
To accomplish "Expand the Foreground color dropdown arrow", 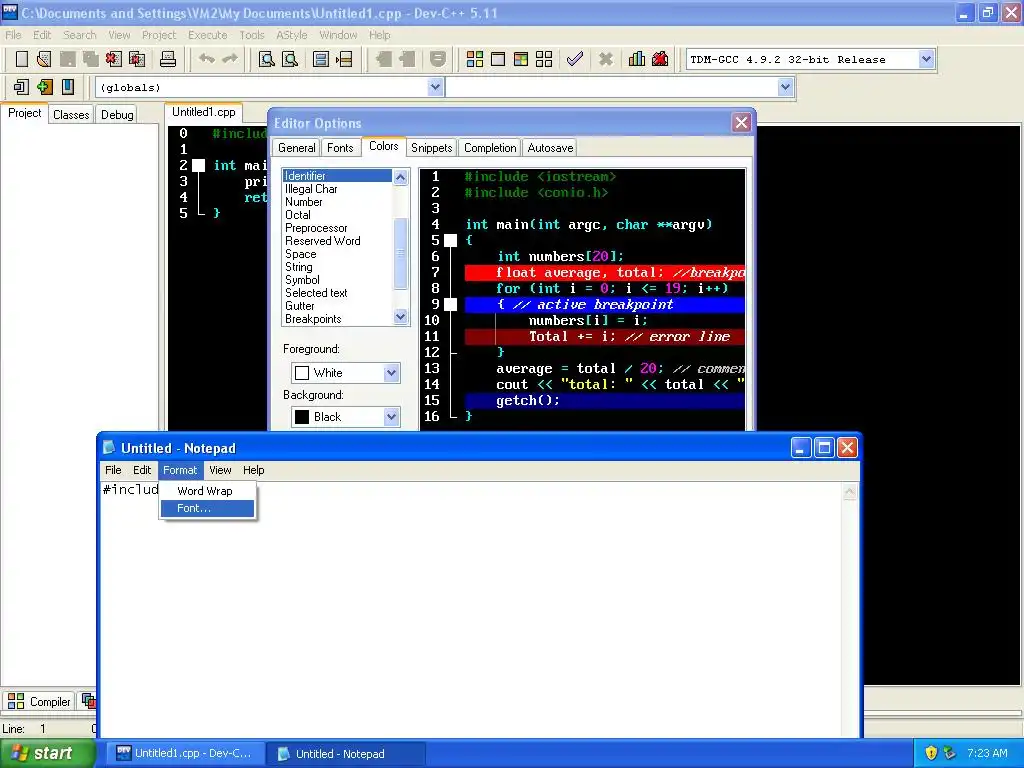I will click(391, 373).
